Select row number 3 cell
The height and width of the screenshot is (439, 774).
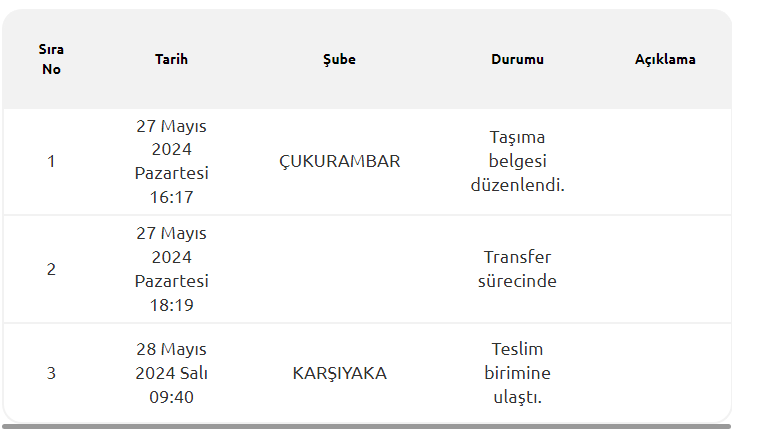pyautogui.click(x=51, y=373)
